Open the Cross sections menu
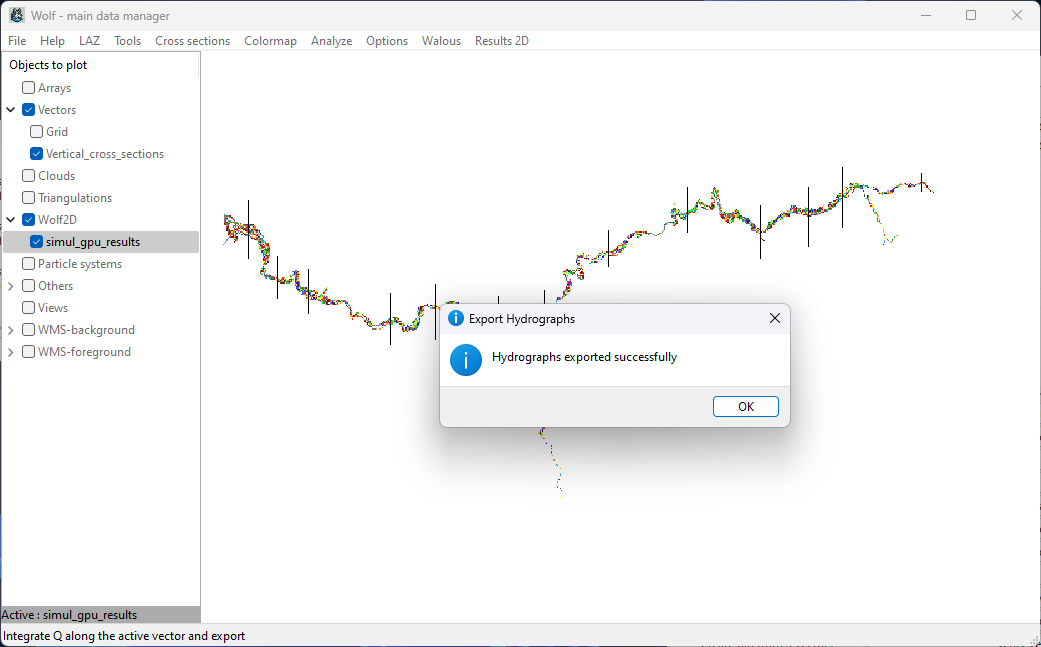The image size is (1041, 647). pos(192,41)
